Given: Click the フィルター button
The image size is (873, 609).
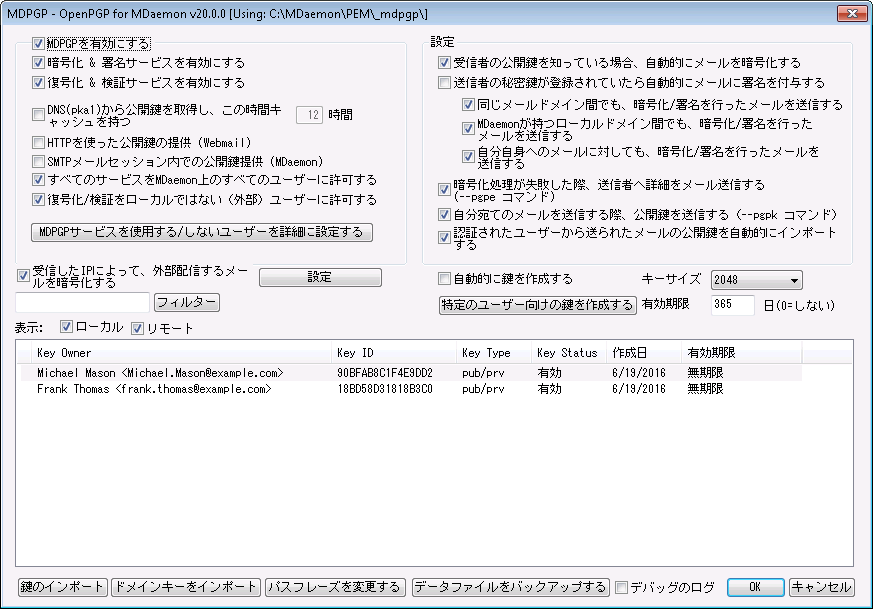Looking at the screenshot, I should [x=187, y=302].
